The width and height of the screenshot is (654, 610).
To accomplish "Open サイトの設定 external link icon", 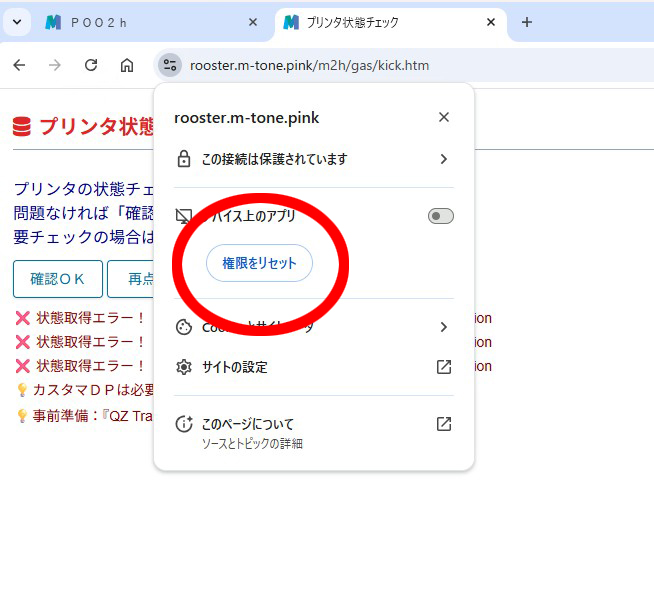I will 444,367.
